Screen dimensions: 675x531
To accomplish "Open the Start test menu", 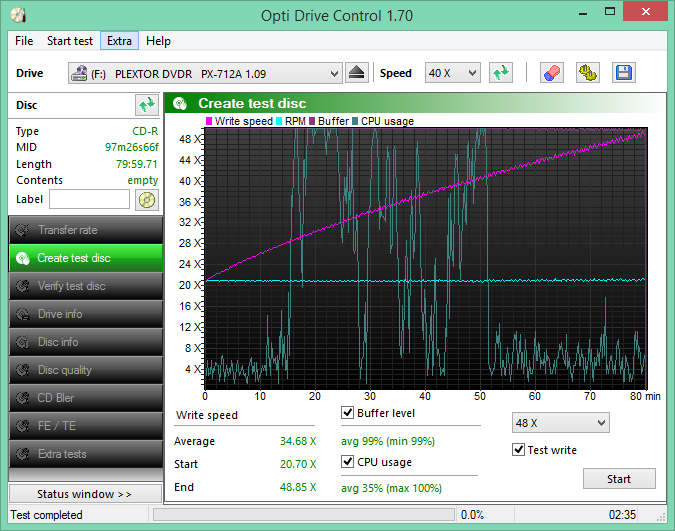I will click(70, 41).
